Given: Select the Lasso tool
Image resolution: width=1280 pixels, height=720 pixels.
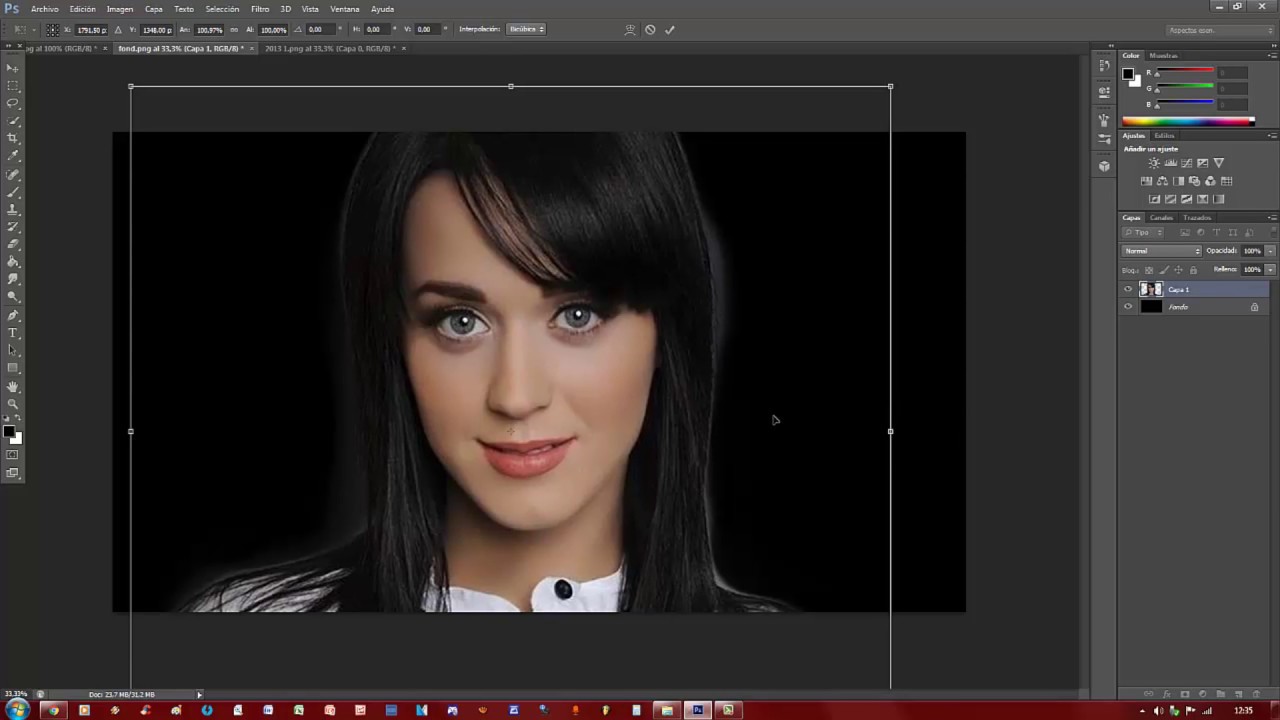Looking at the screenshot, I should pyautogui.click(x=13, y=103).
